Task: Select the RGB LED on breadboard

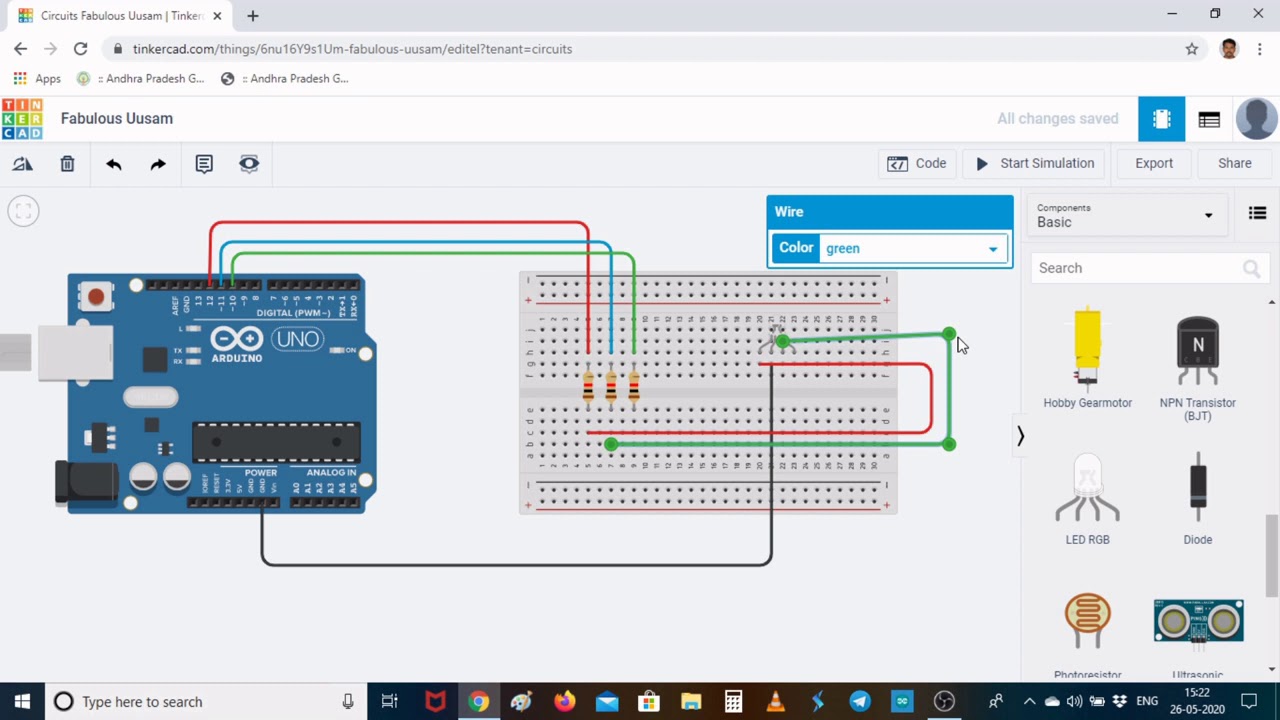Action: [777, 340]
